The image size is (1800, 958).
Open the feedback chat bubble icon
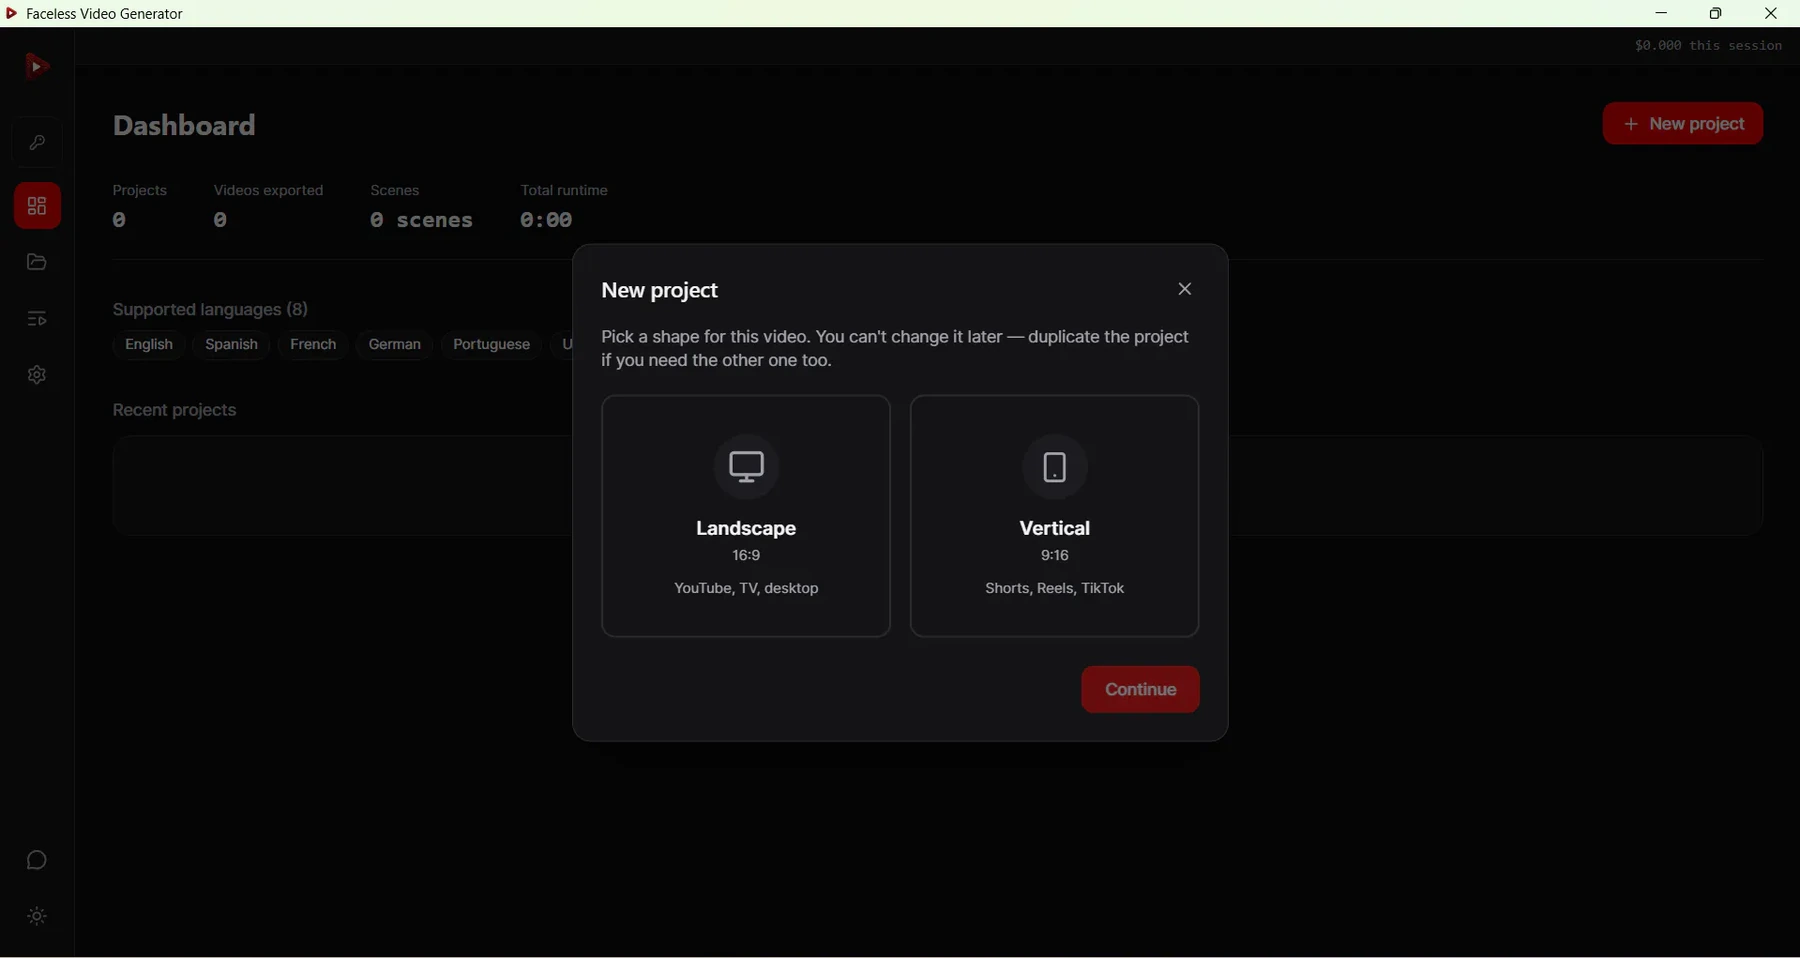tap(37, 860)
